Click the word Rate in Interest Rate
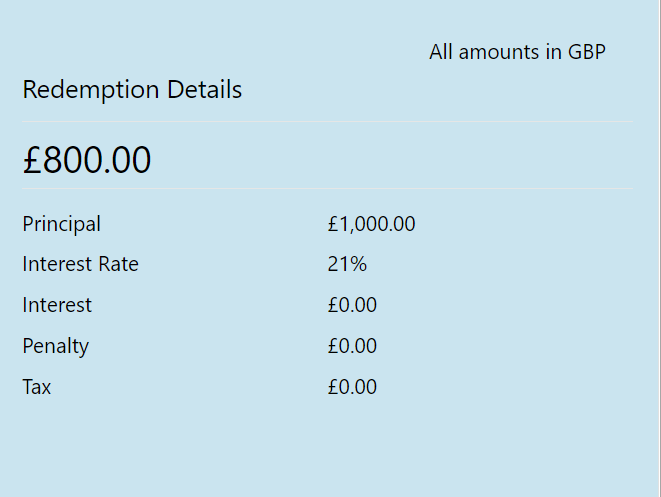The height and width of the screenshot is (497, 661). [118, 264]
